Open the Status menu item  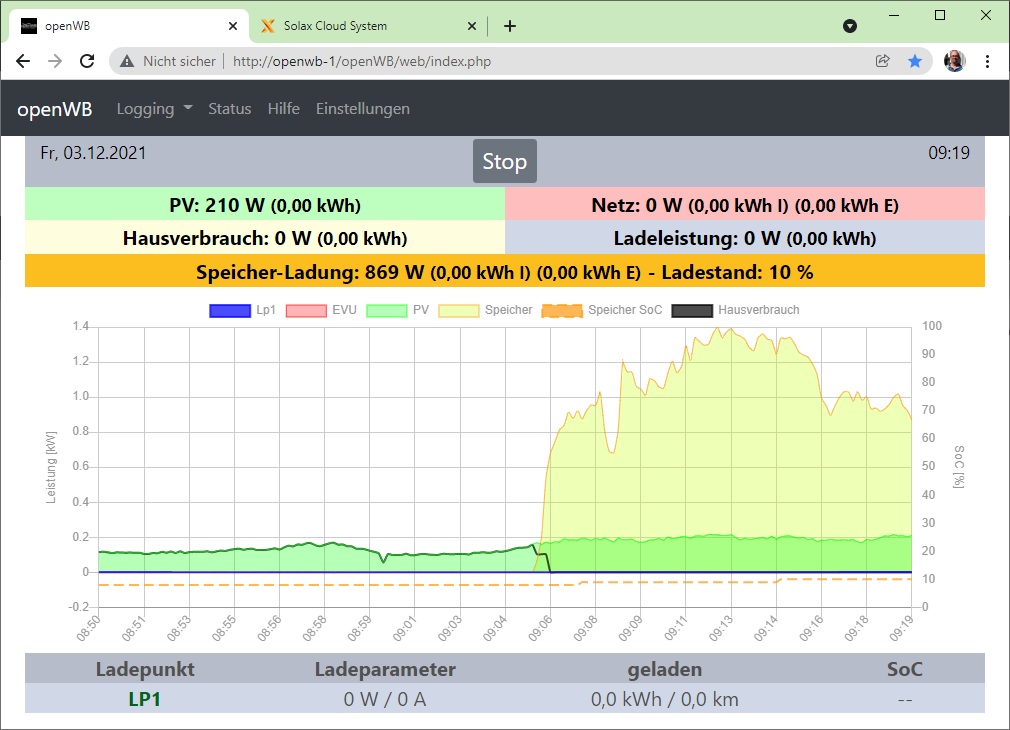(229, 108)
